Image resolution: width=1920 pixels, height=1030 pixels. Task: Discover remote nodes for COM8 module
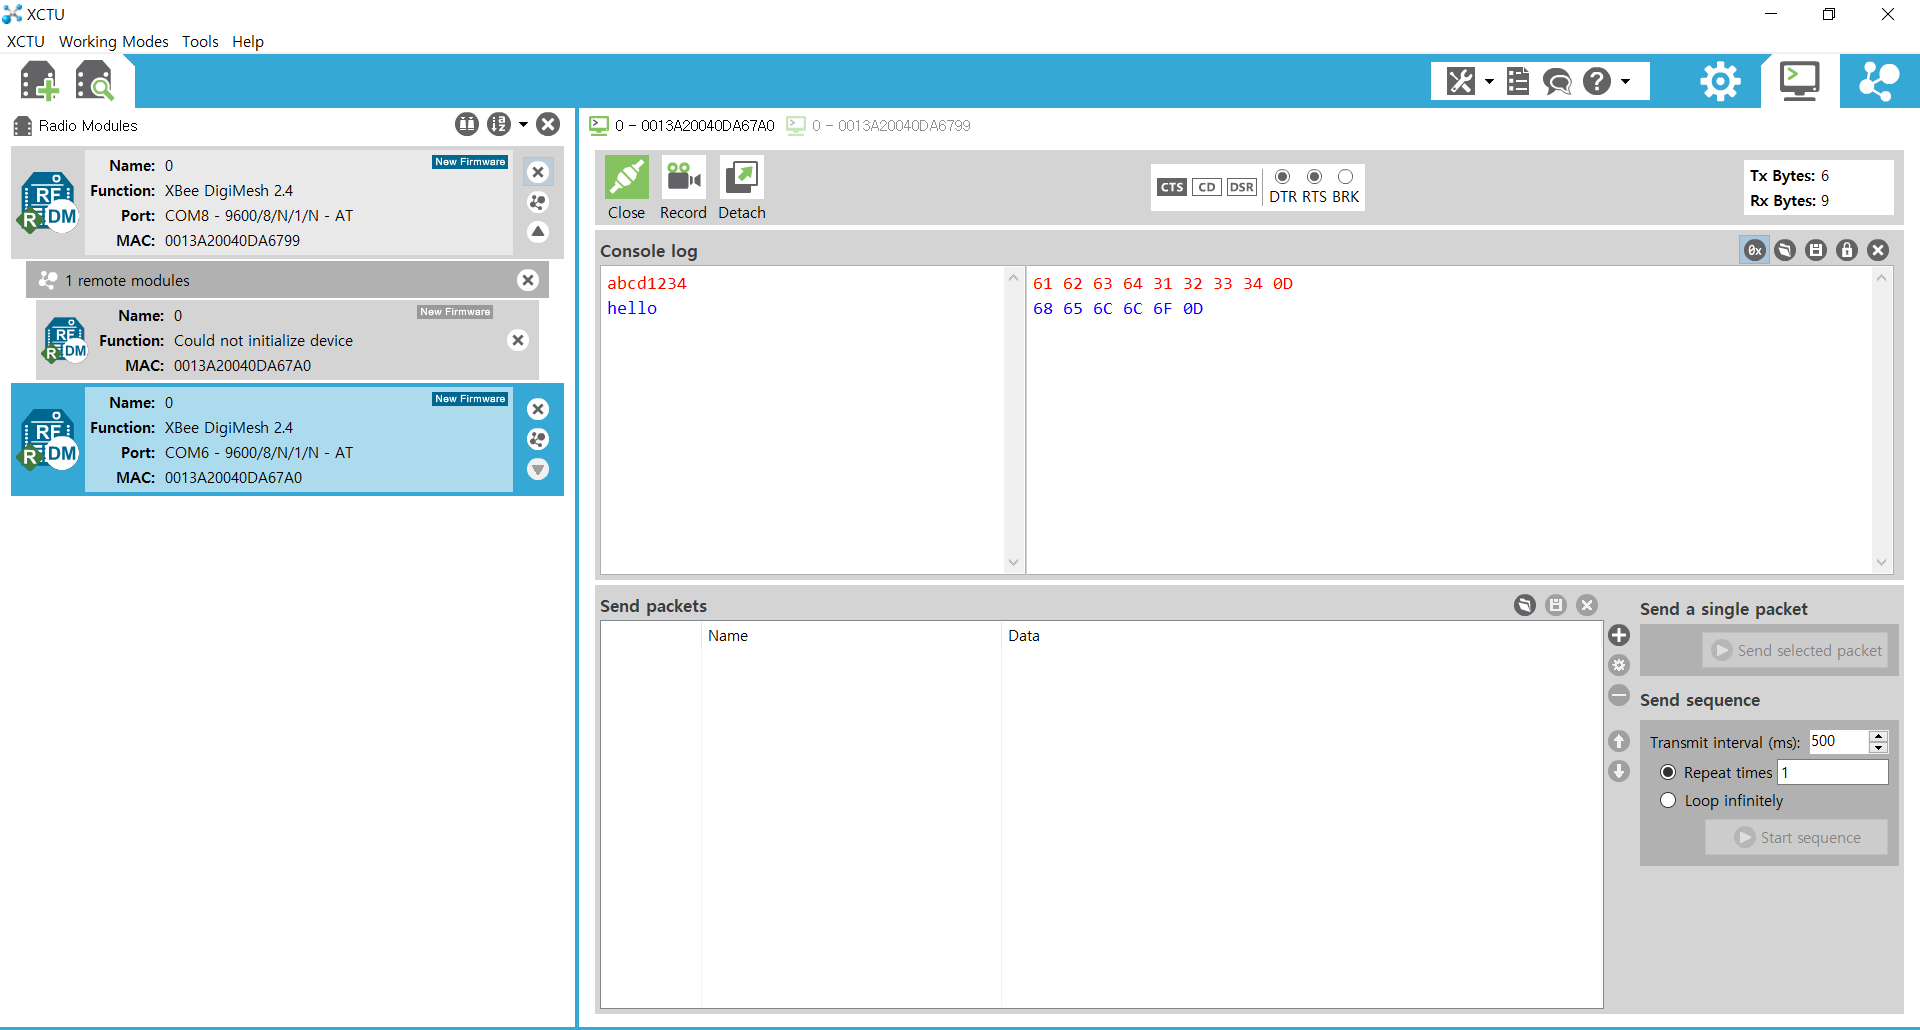pyautogui.click(x=538, y=202)
